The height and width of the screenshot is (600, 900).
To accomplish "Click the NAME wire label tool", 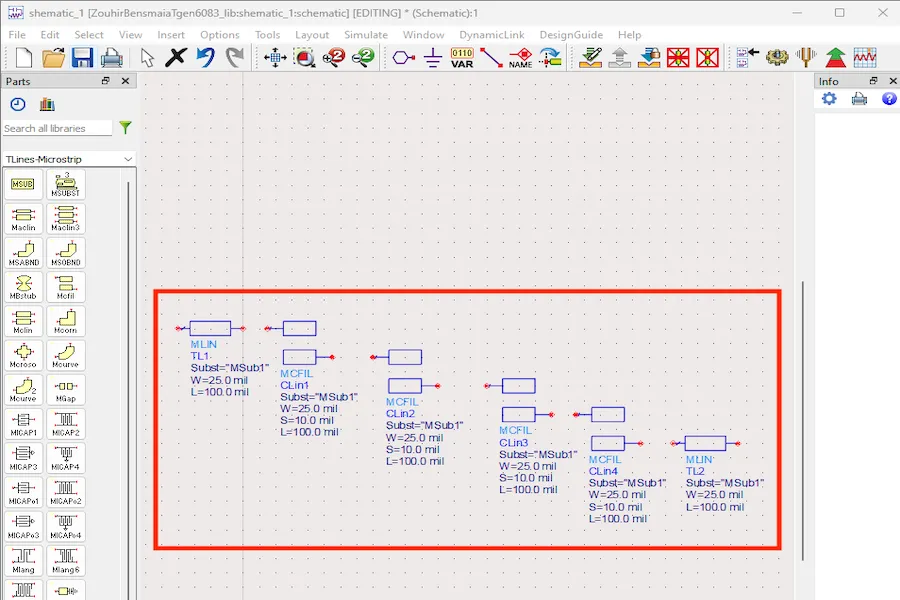I will click(521, 58).
